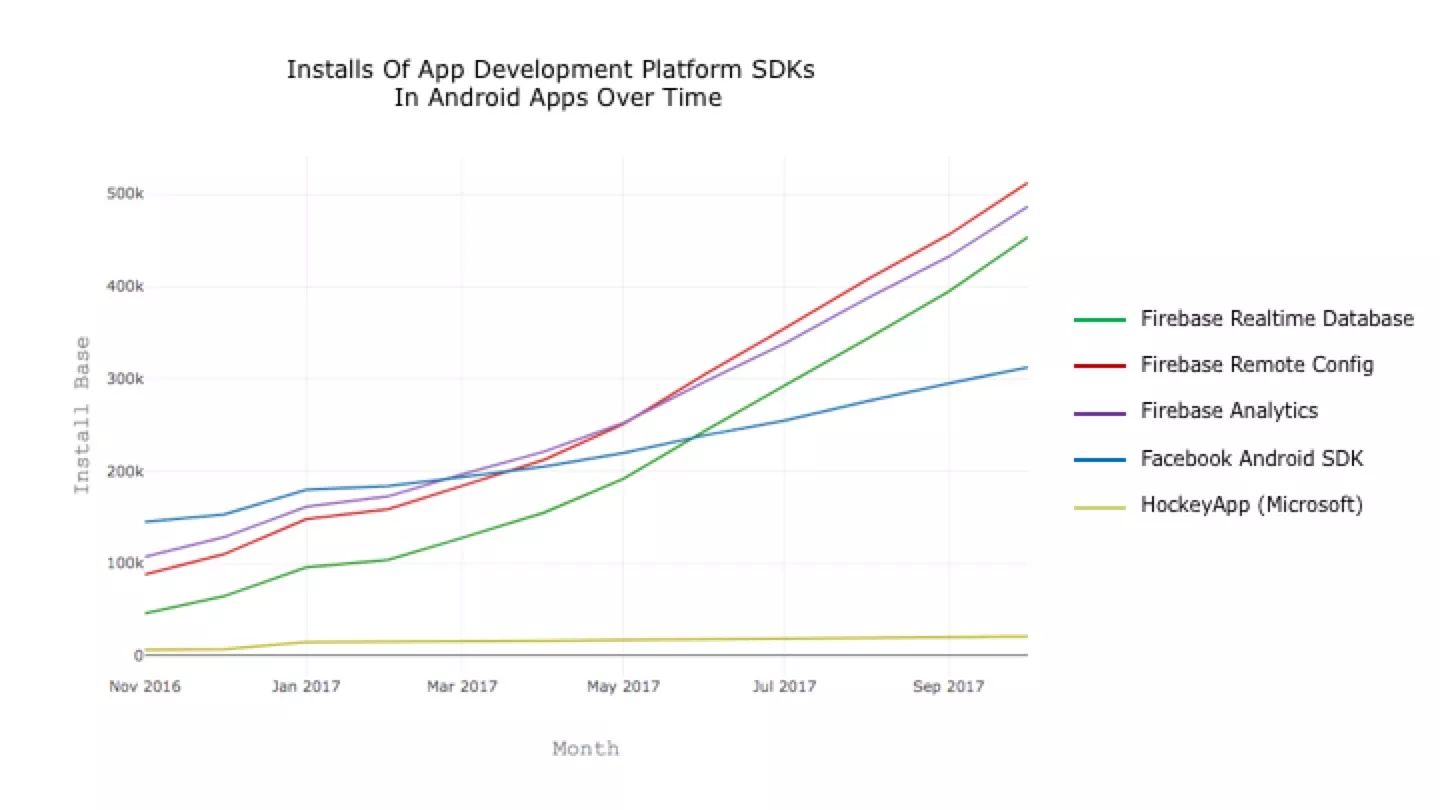1440x810 pixels.
Task: Toggle the HockeyApp (Microsoft) legend entry
Action: point(1218,506)
